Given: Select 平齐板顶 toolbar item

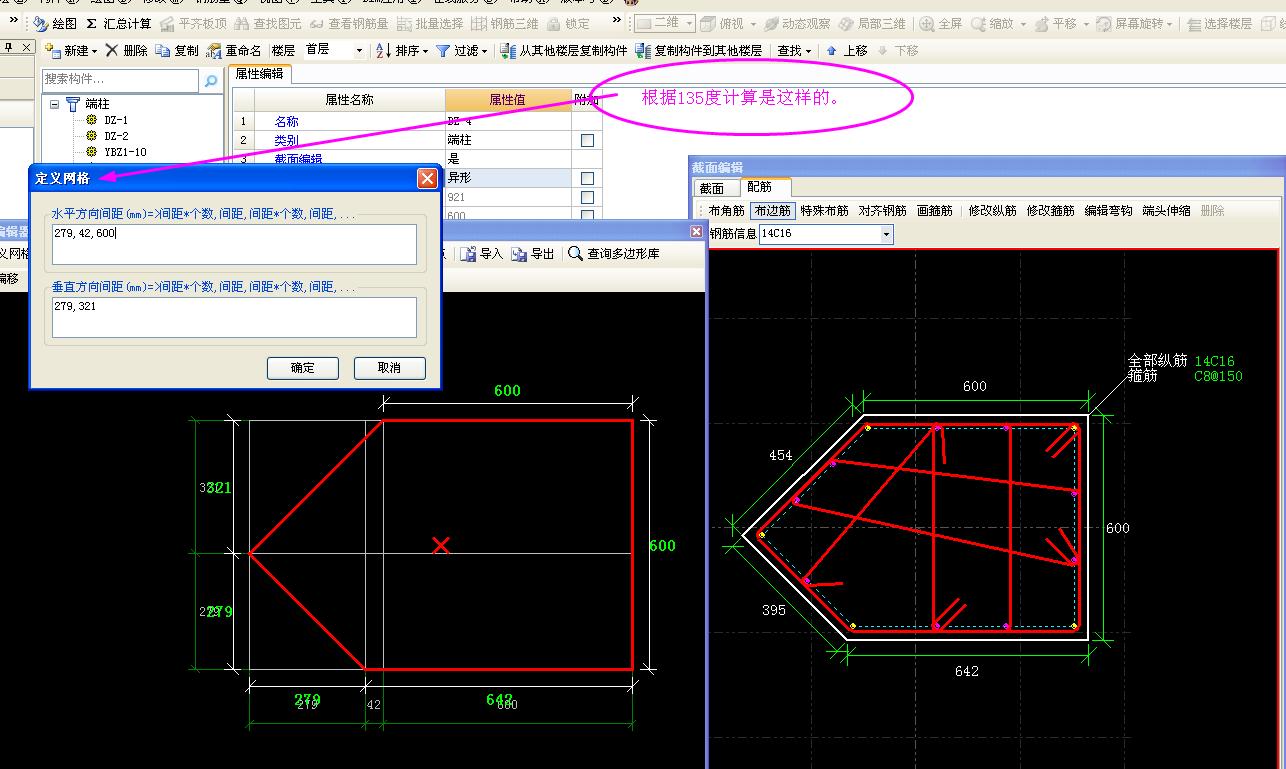Looking at the screenshot, I should (193, 23).
